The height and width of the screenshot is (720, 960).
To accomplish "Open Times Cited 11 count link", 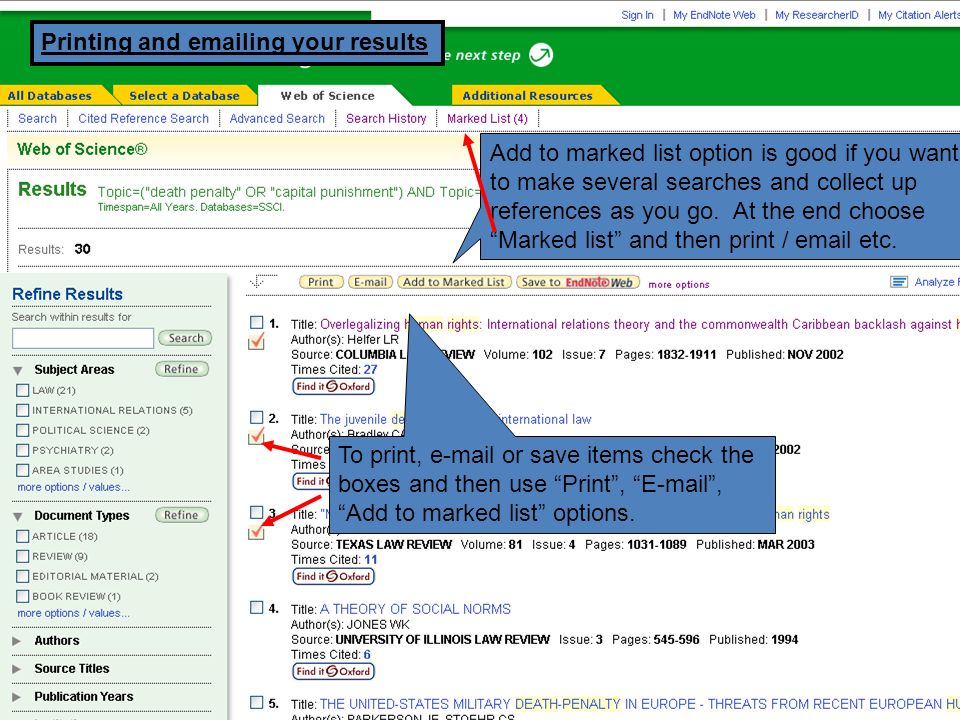I will 370,559.
